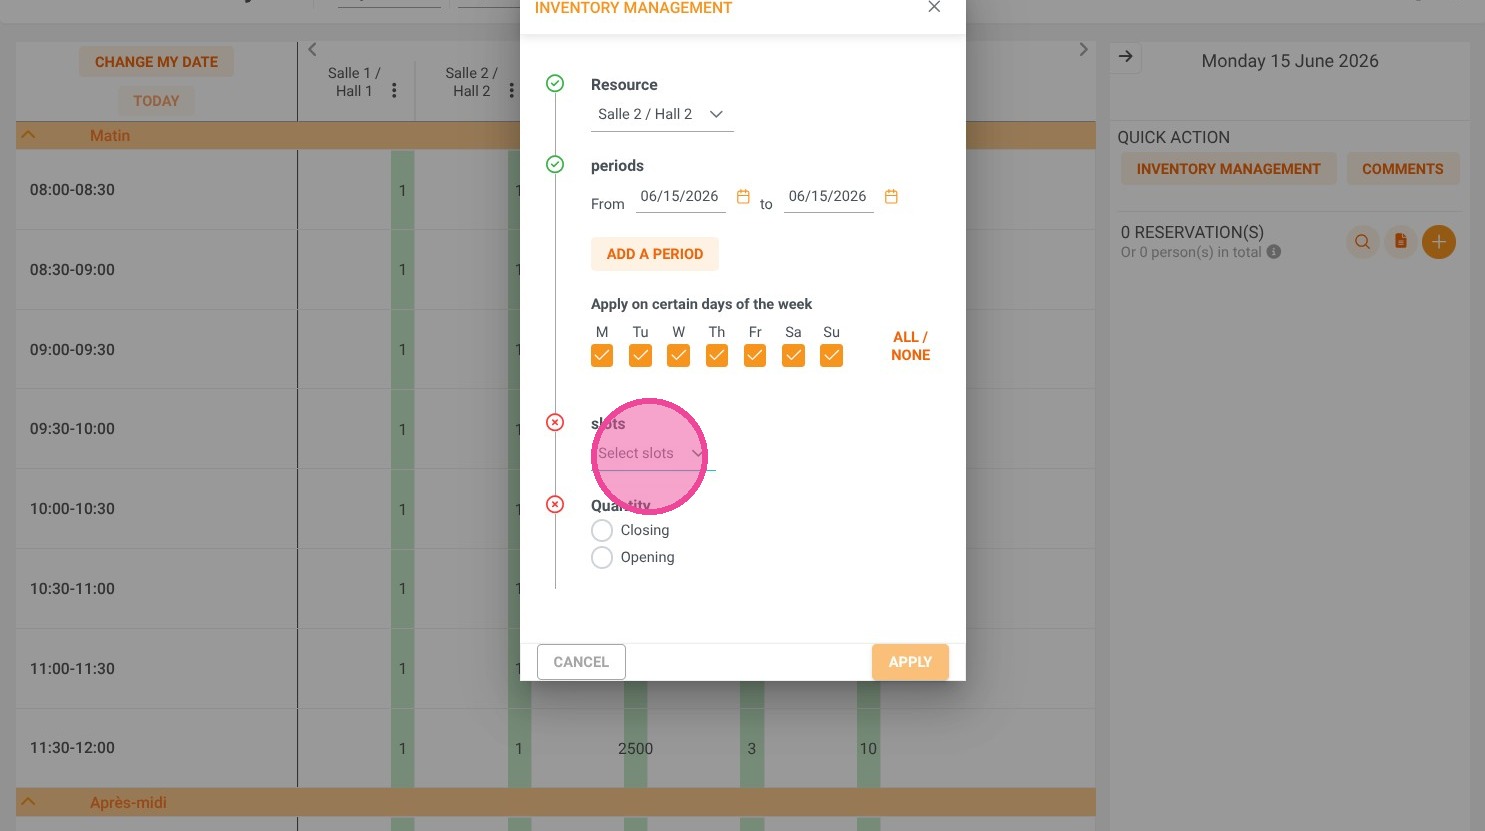The height and width of the screenshot is (831, 1485).
Task: Click CHANGE MY DATE button
Action: point(156,62)
